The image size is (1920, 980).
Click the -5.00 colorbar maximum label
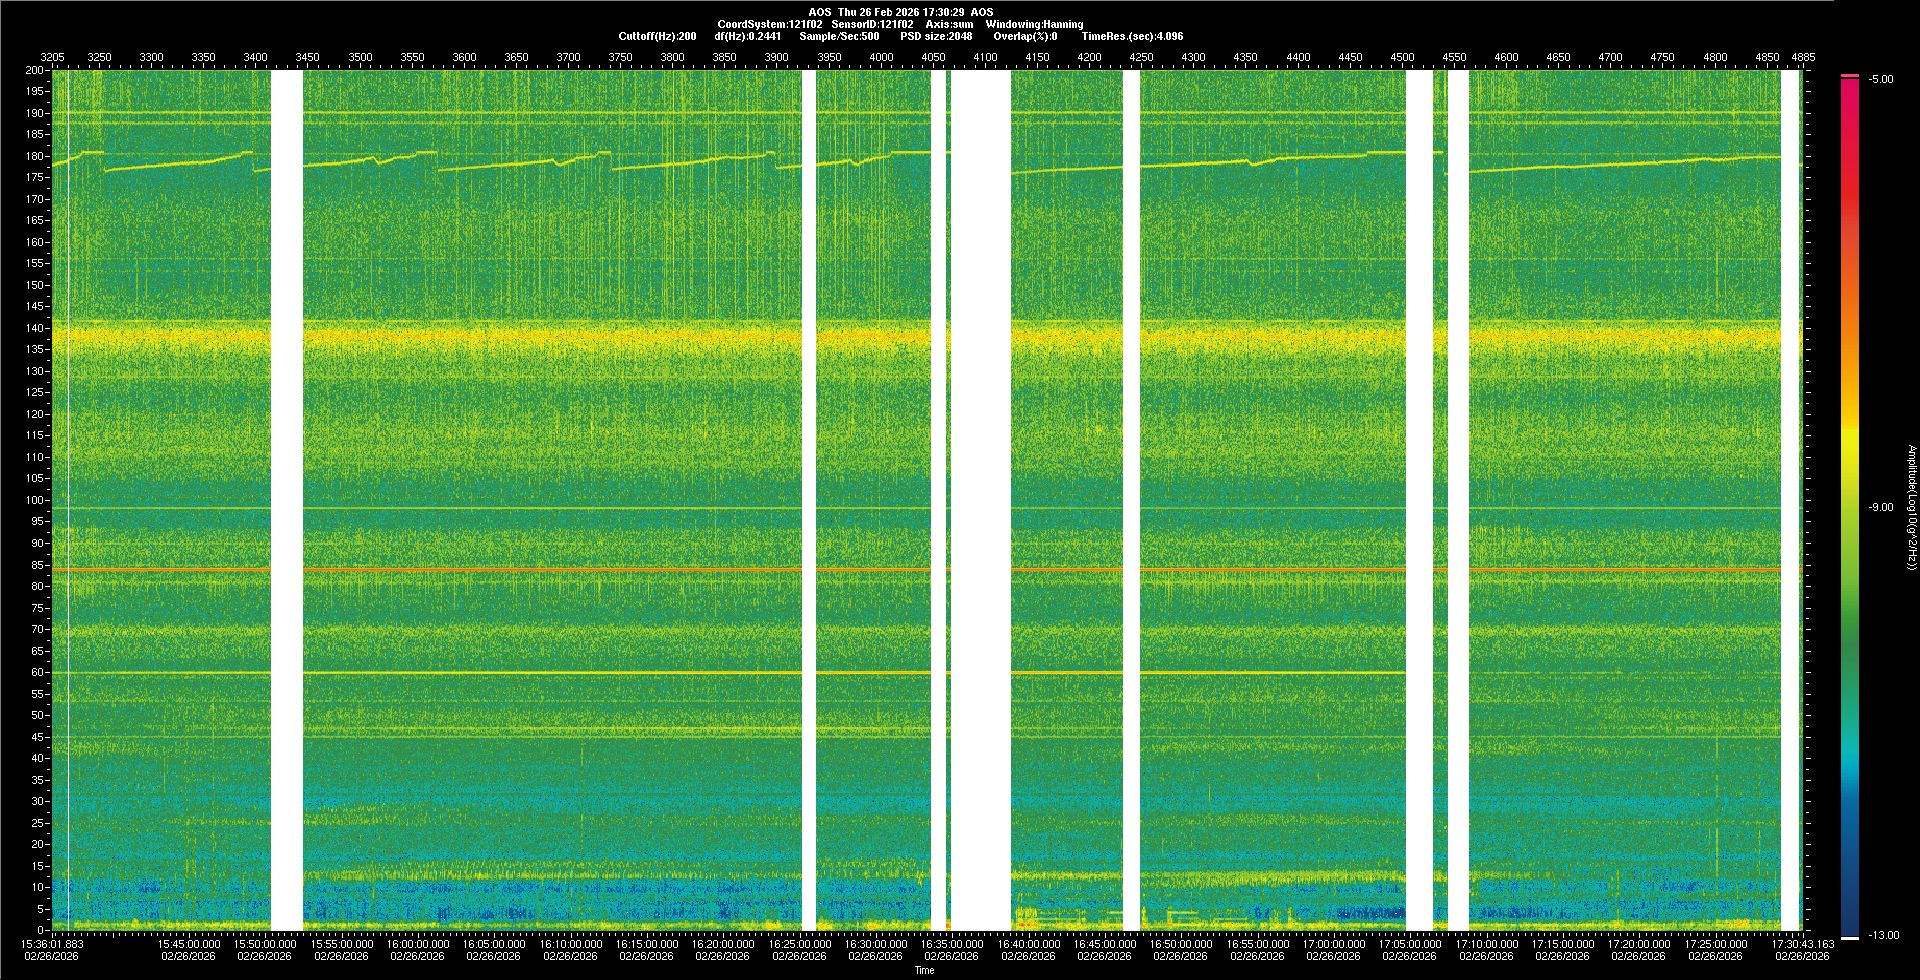click(1880, 80)
